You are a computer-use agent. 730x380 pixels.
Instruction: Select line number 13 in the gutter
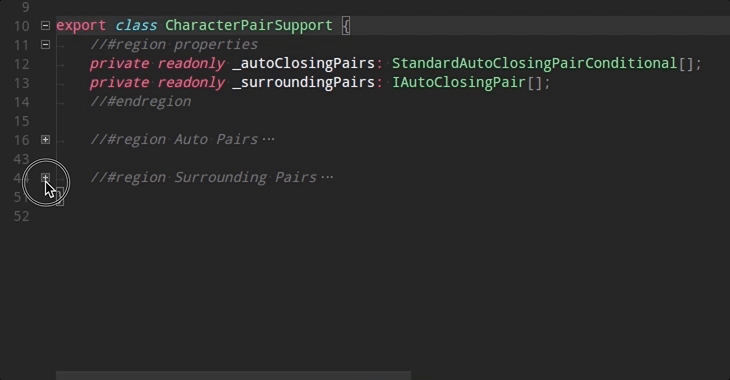coord(21,83)
